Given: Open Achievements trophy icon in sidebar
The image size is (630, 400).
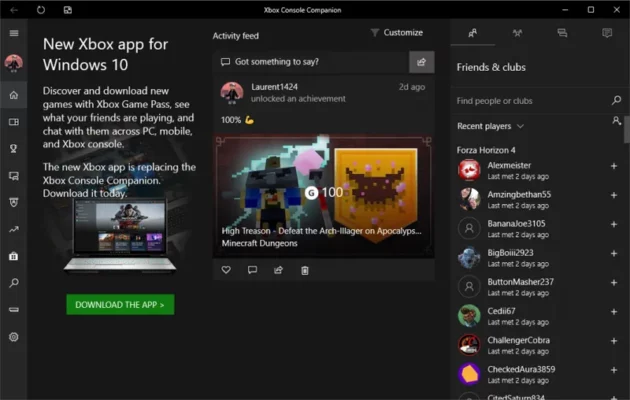Looking at the screenshot, I should click(14, 149).
